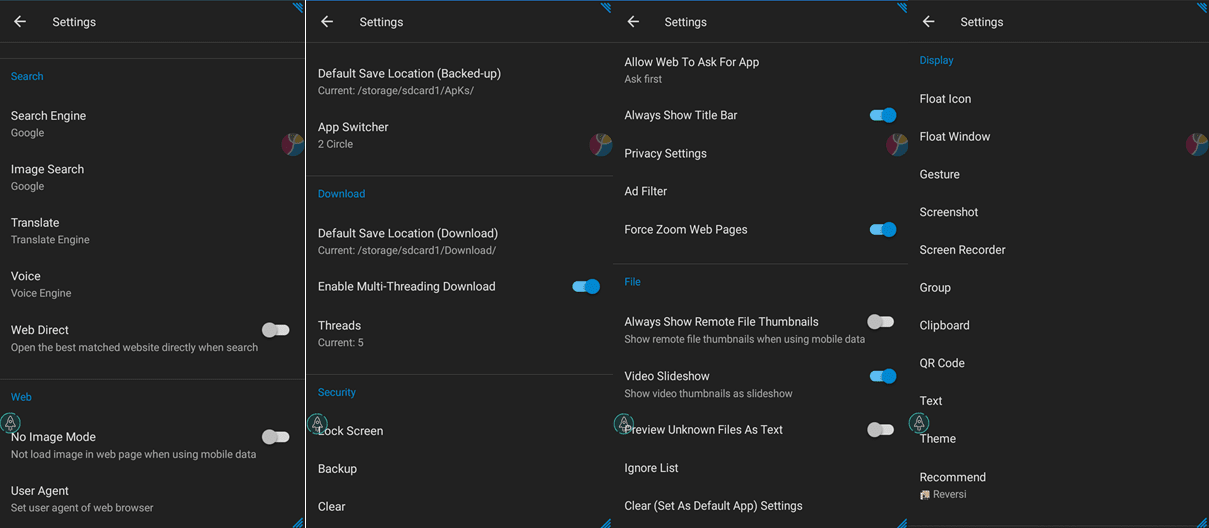Tap the pie-chart float icon beside Privacy Settings
Viewport: 1209px width, 528px height.
[897, 145]
